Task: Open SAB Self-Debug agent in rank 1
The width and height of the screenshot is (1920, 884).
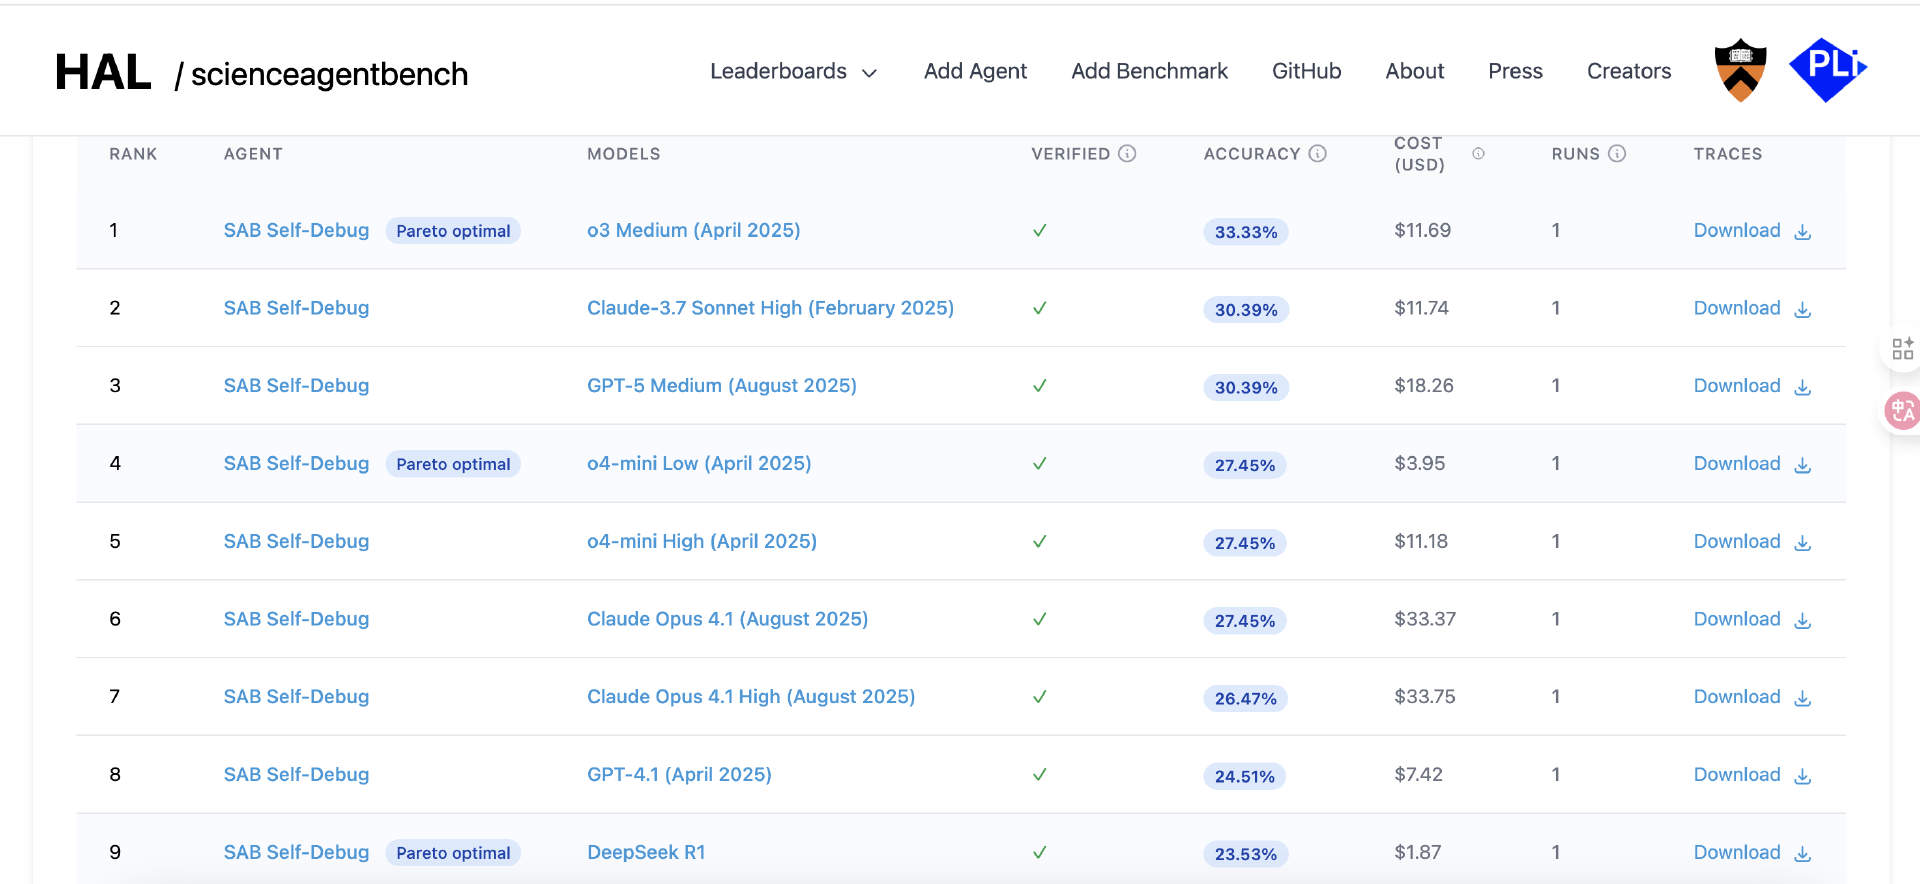Action: pos(296,230)
